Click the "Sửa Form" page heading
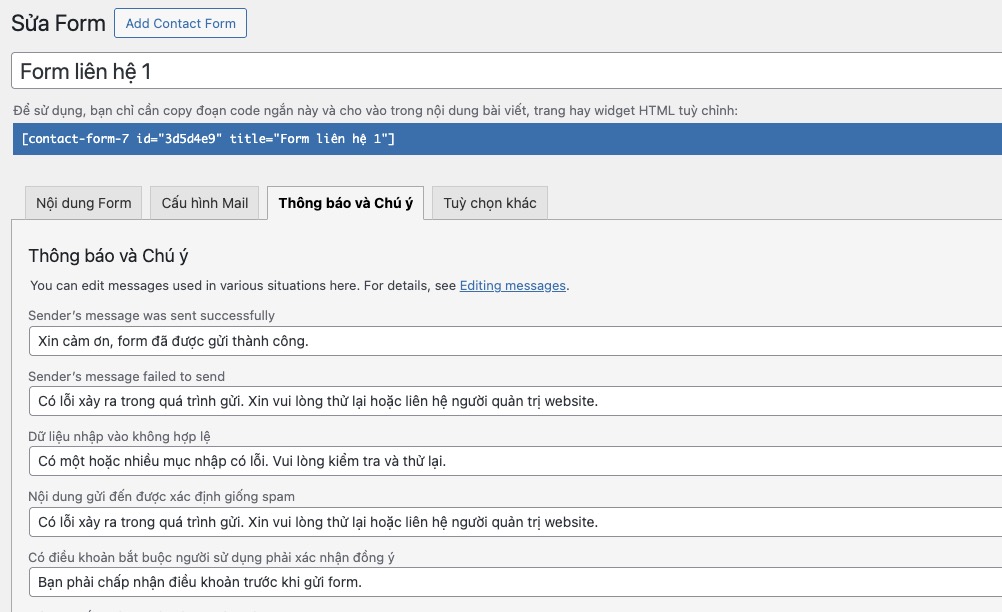 click(x=58, y=24)
